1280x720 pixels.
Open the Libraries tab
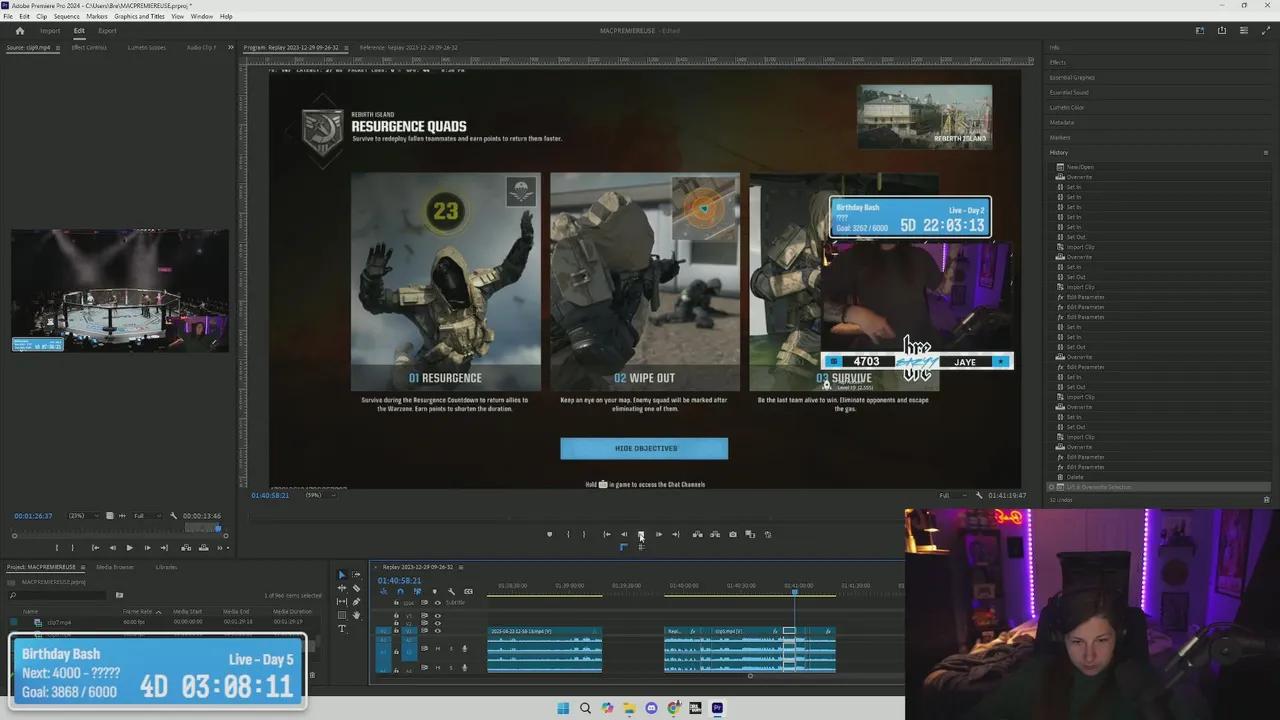(x=166, y=567)
